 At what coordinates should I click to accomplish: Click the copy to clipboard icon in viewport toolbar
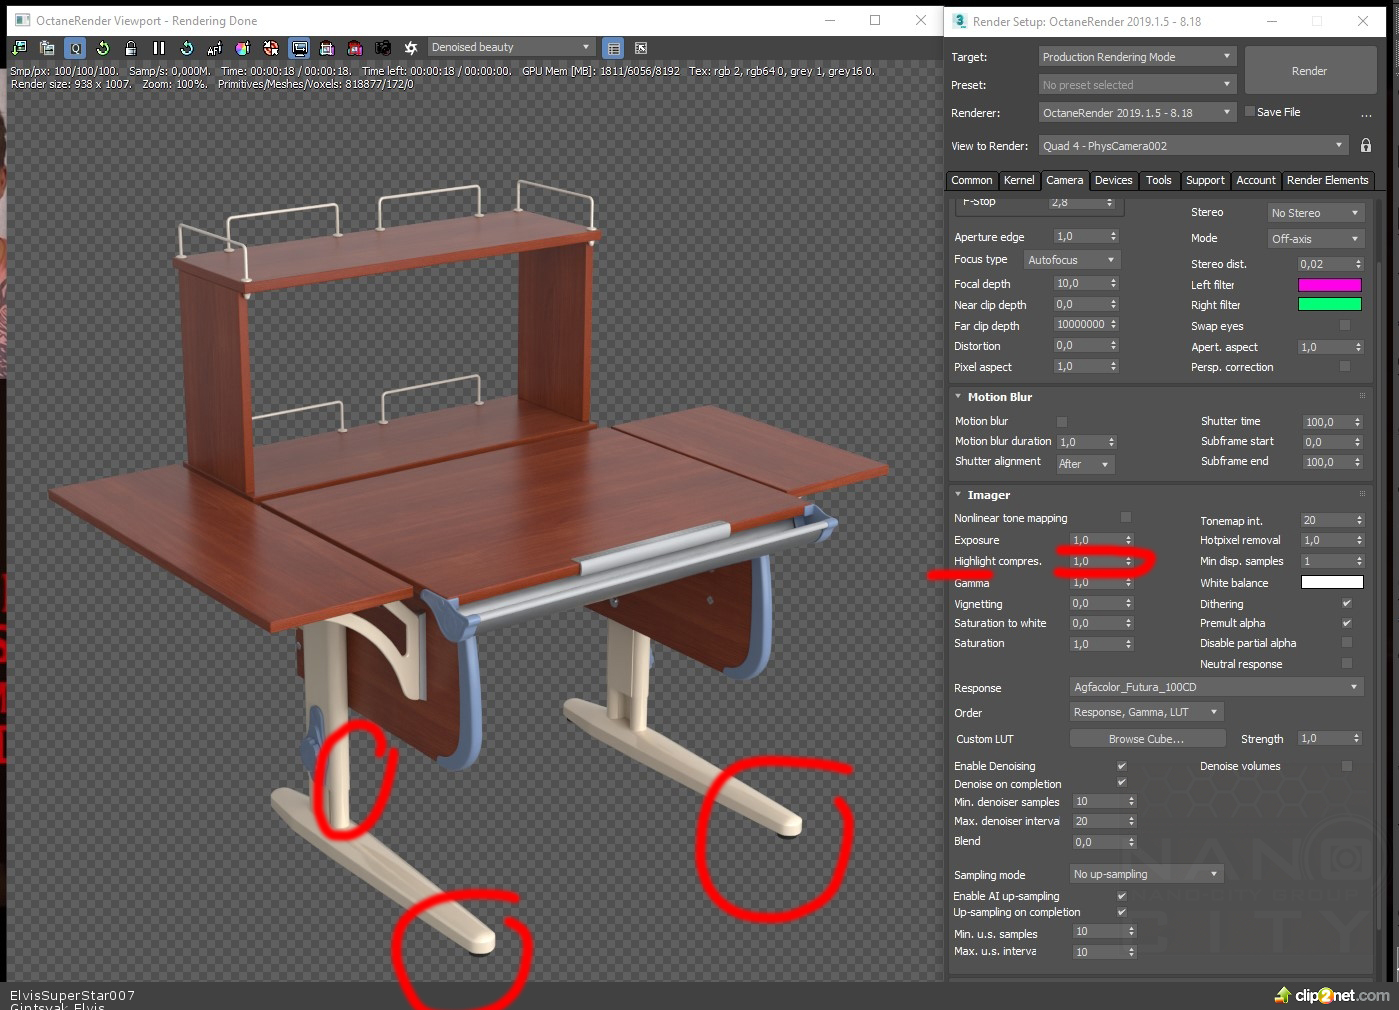pos(47,48)
